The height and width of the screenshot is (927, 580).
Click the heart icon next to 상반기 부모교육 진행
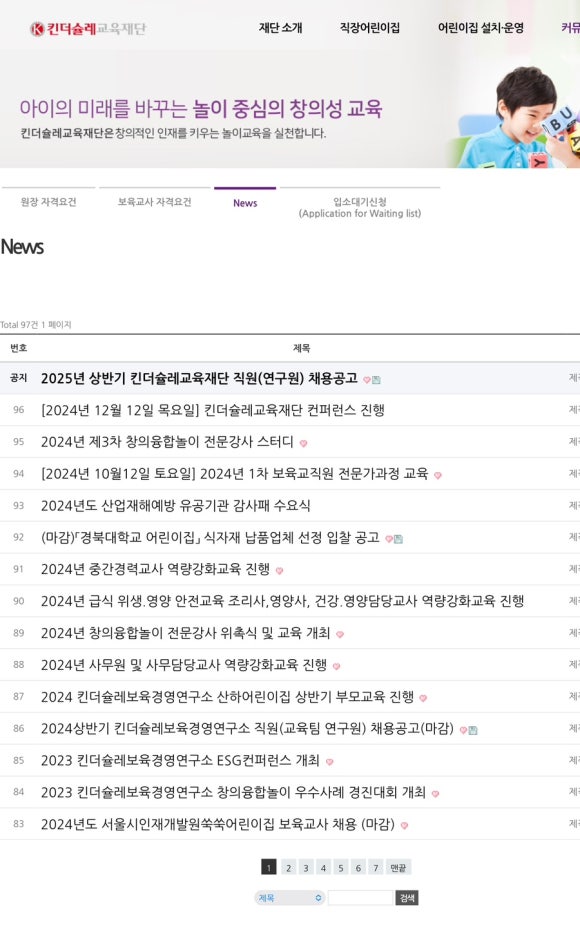coord(423,699)
